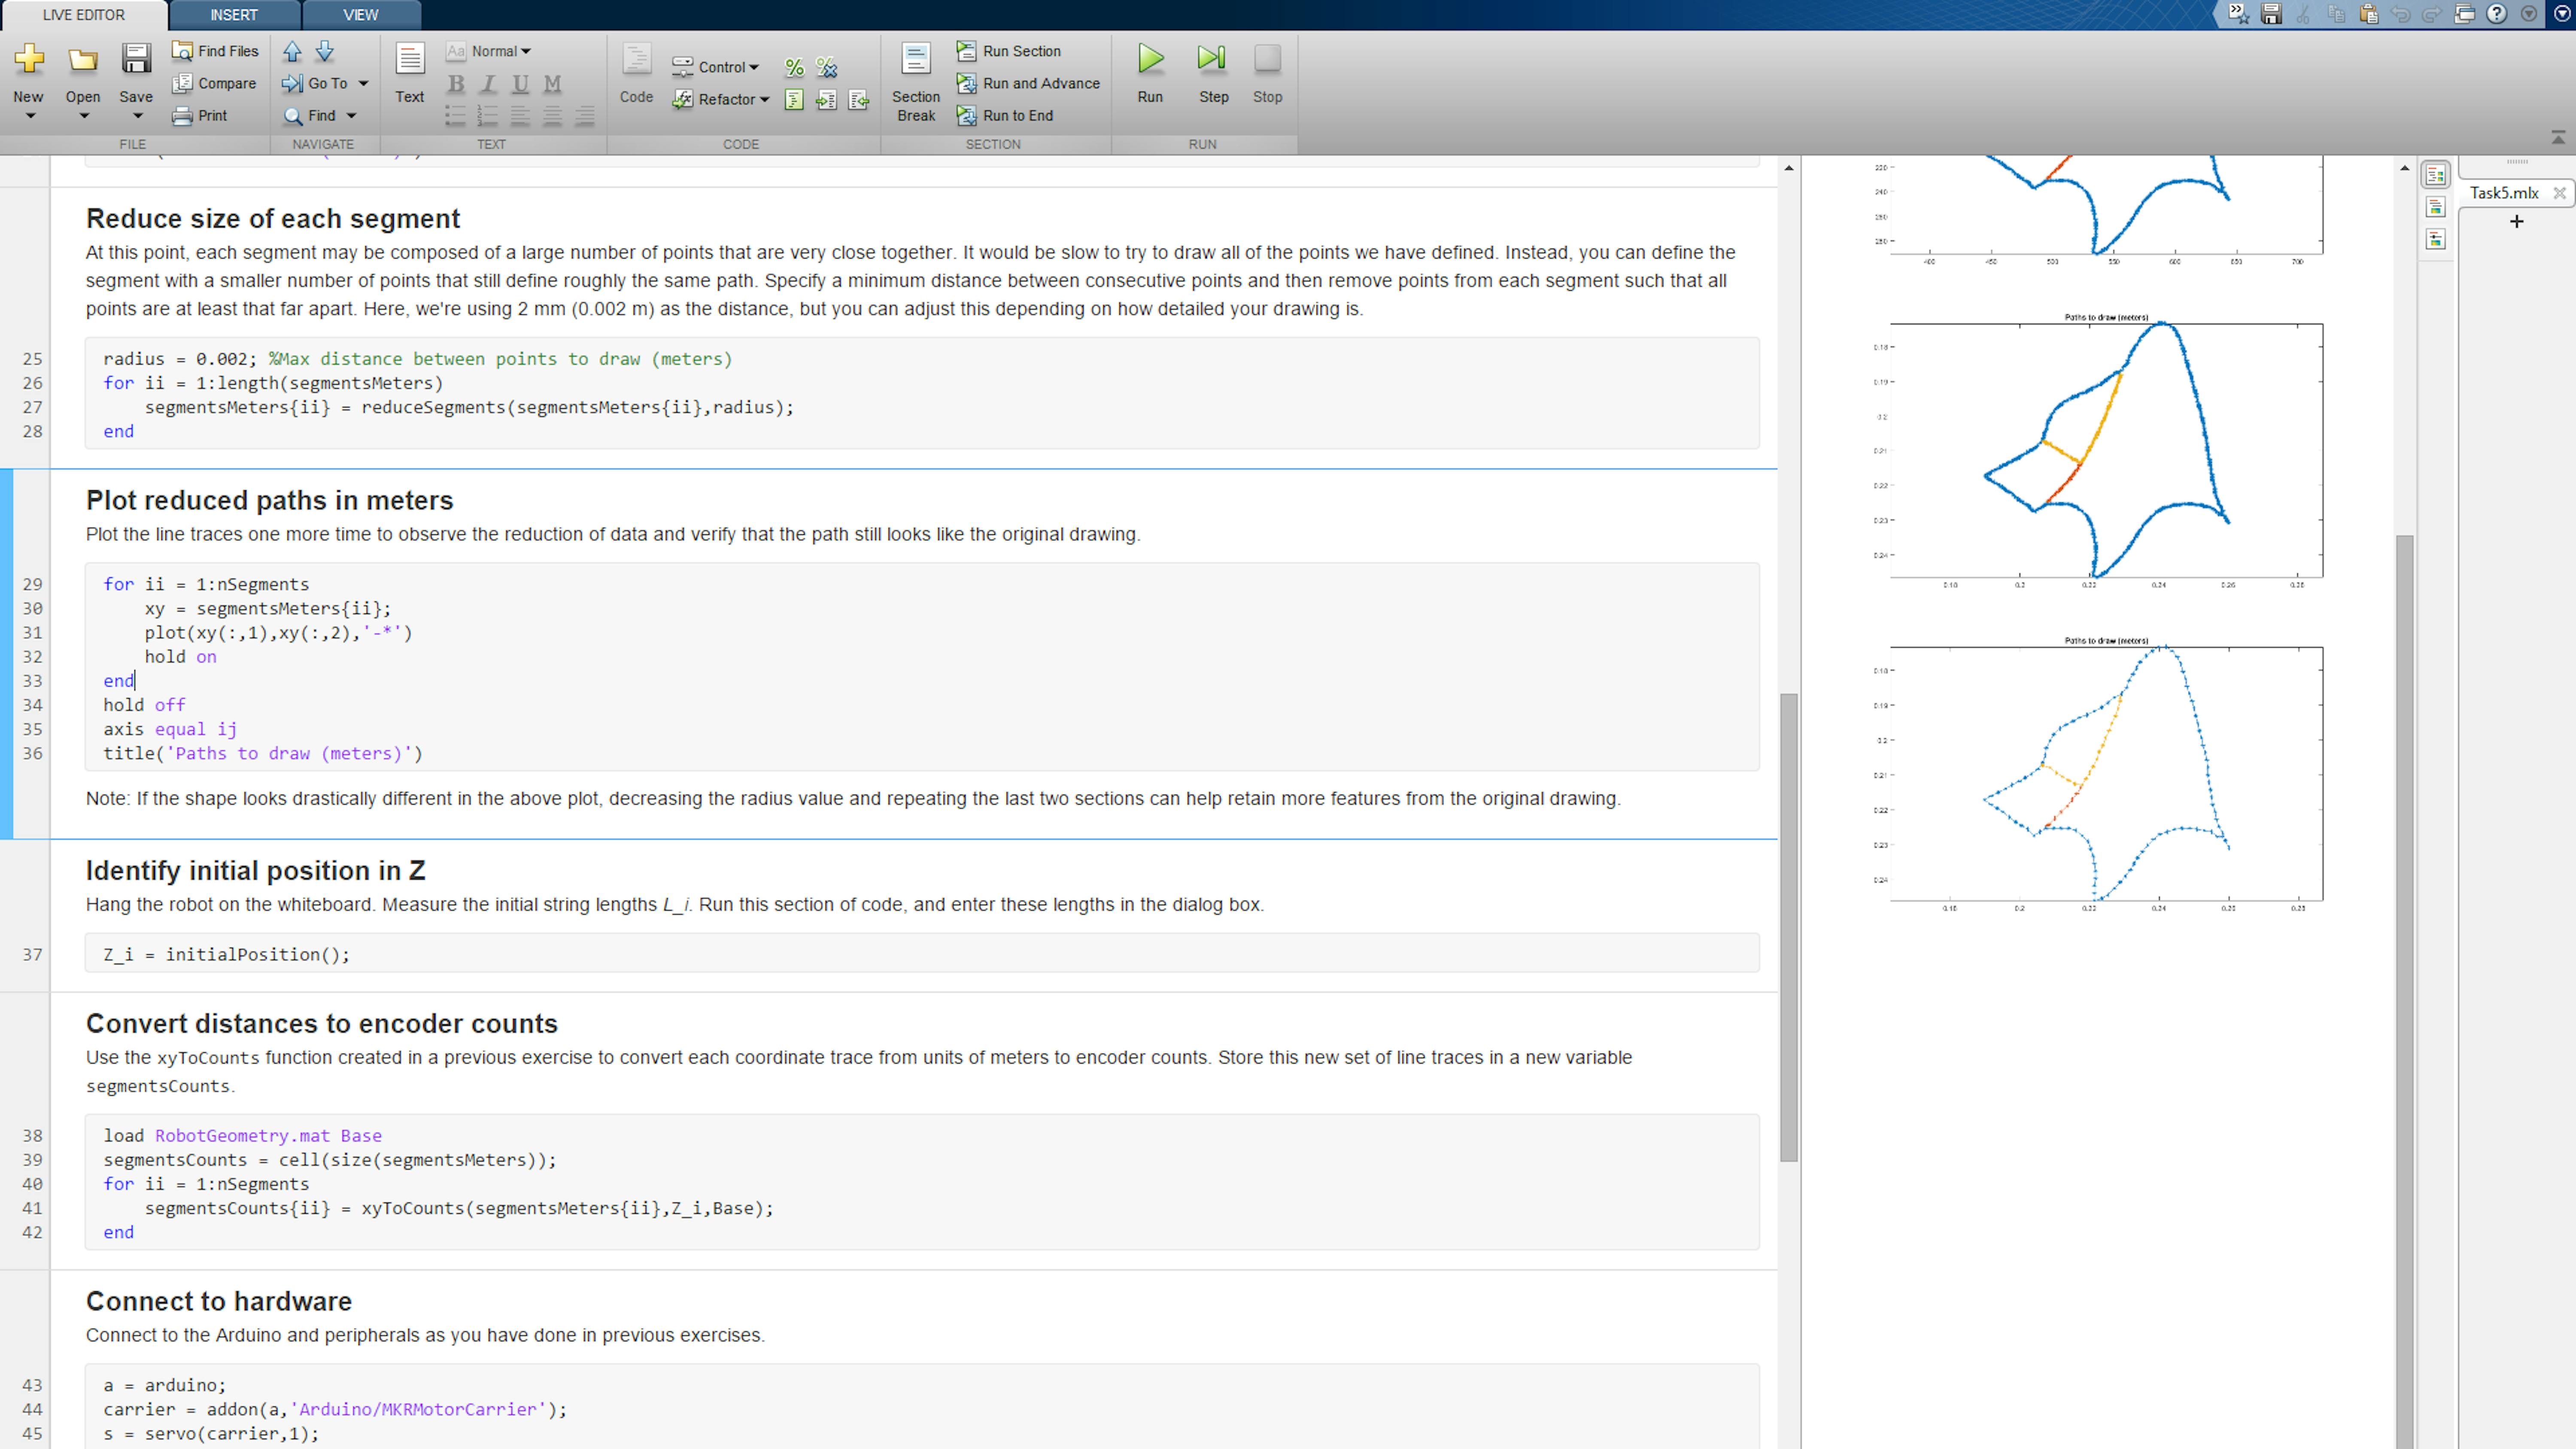Image resolution: width=2576 pixels, height=1449 pixels.
Task: Open the Refactor dropdown in Code group
Action: pyautogui.click(x=721, y=99)
